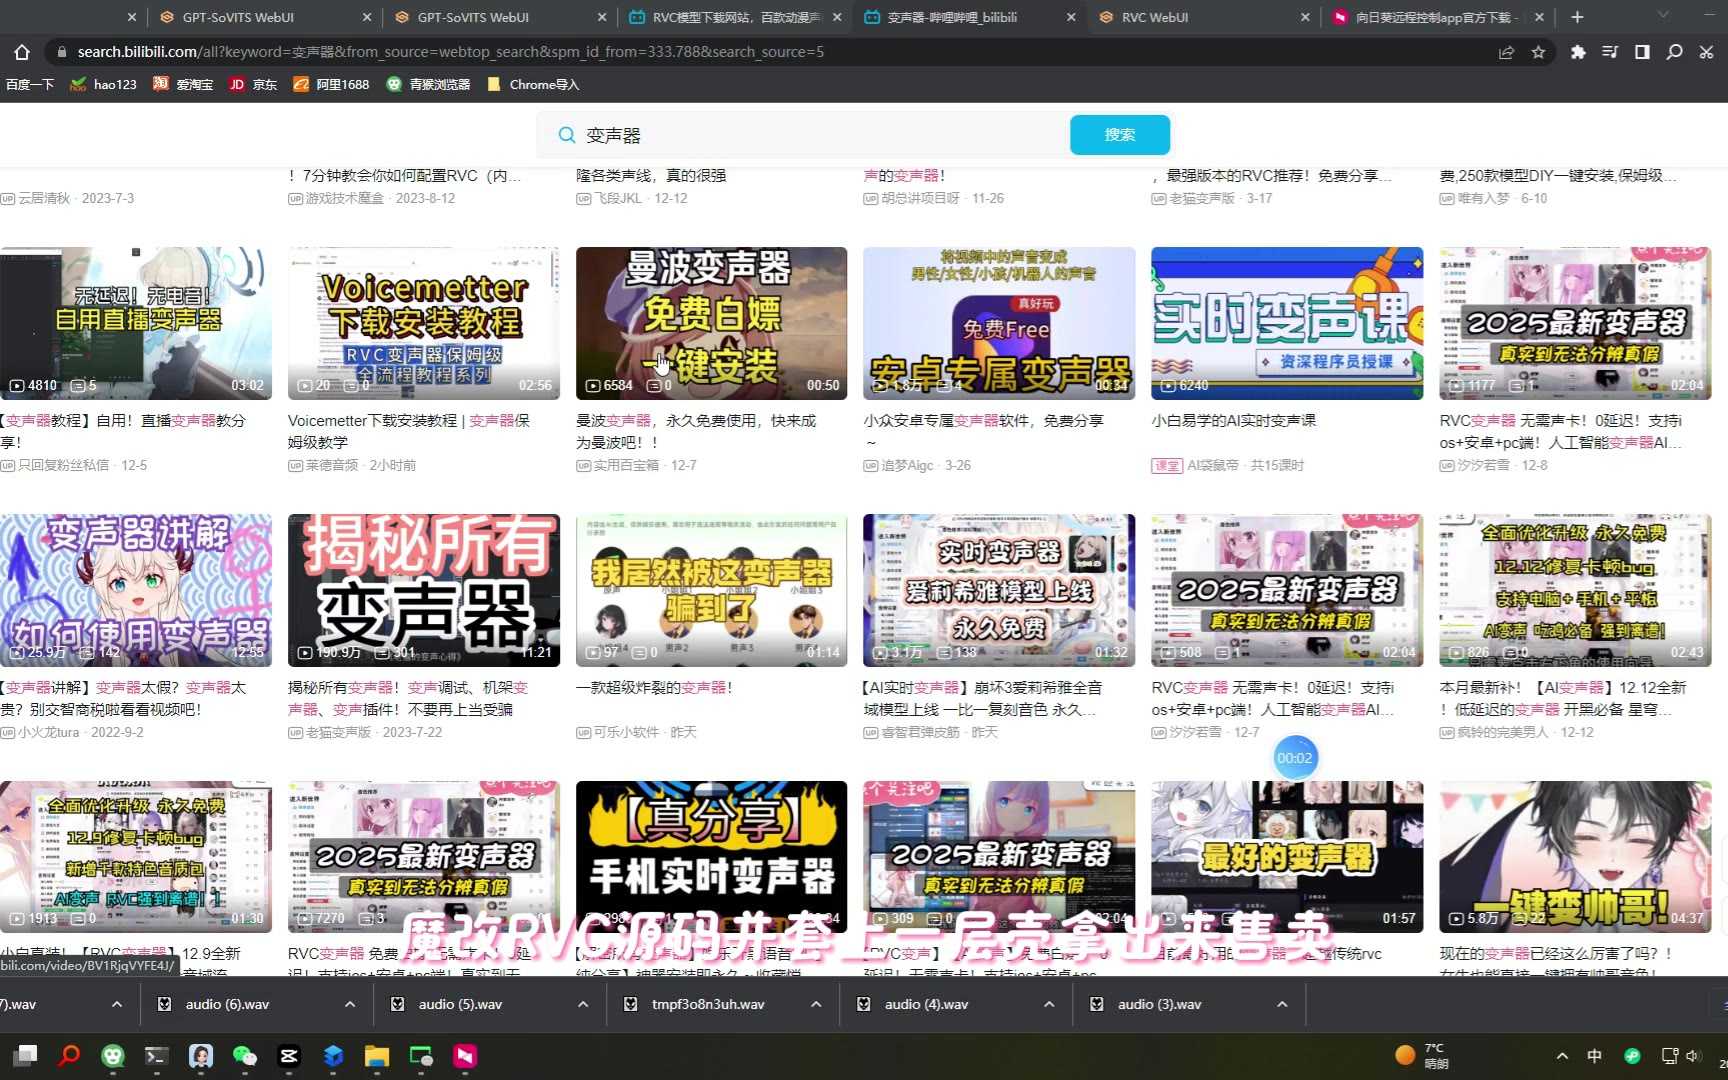The height and width of the screenshot is (1080, 1728).
Task: Open the 爱淘宝 bookmark
Action: [184, 84]
